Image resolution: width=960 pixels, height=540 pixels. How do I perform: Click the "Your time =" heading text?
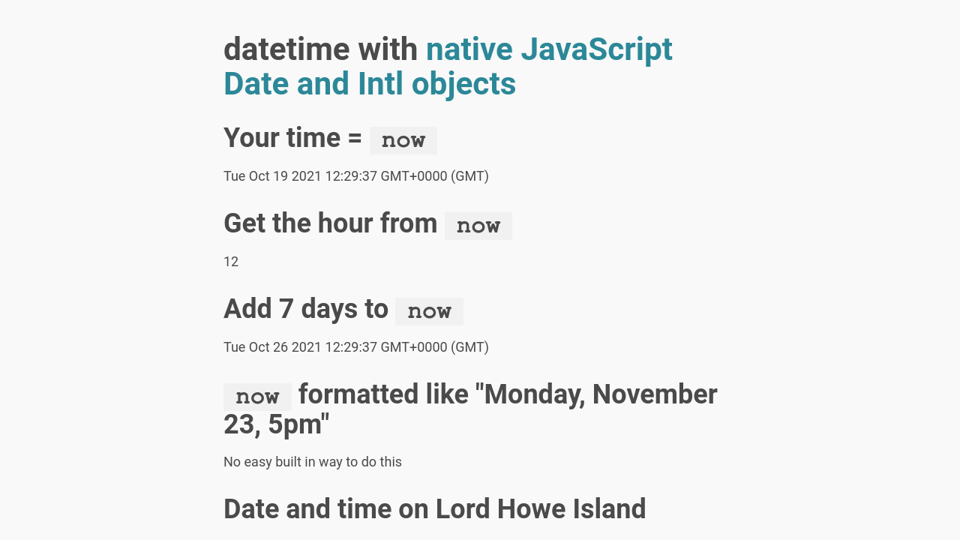point(292,138)
